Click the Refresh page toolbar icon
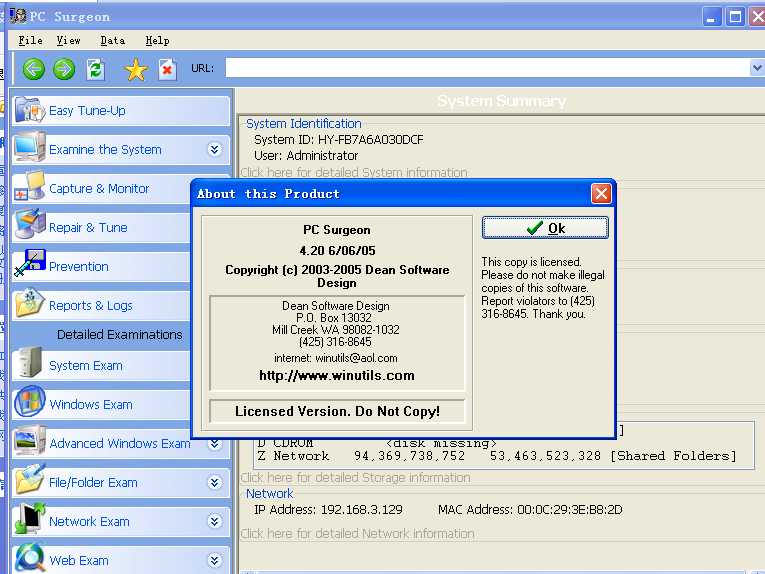The image size is (765, 574). pos(95,69)
